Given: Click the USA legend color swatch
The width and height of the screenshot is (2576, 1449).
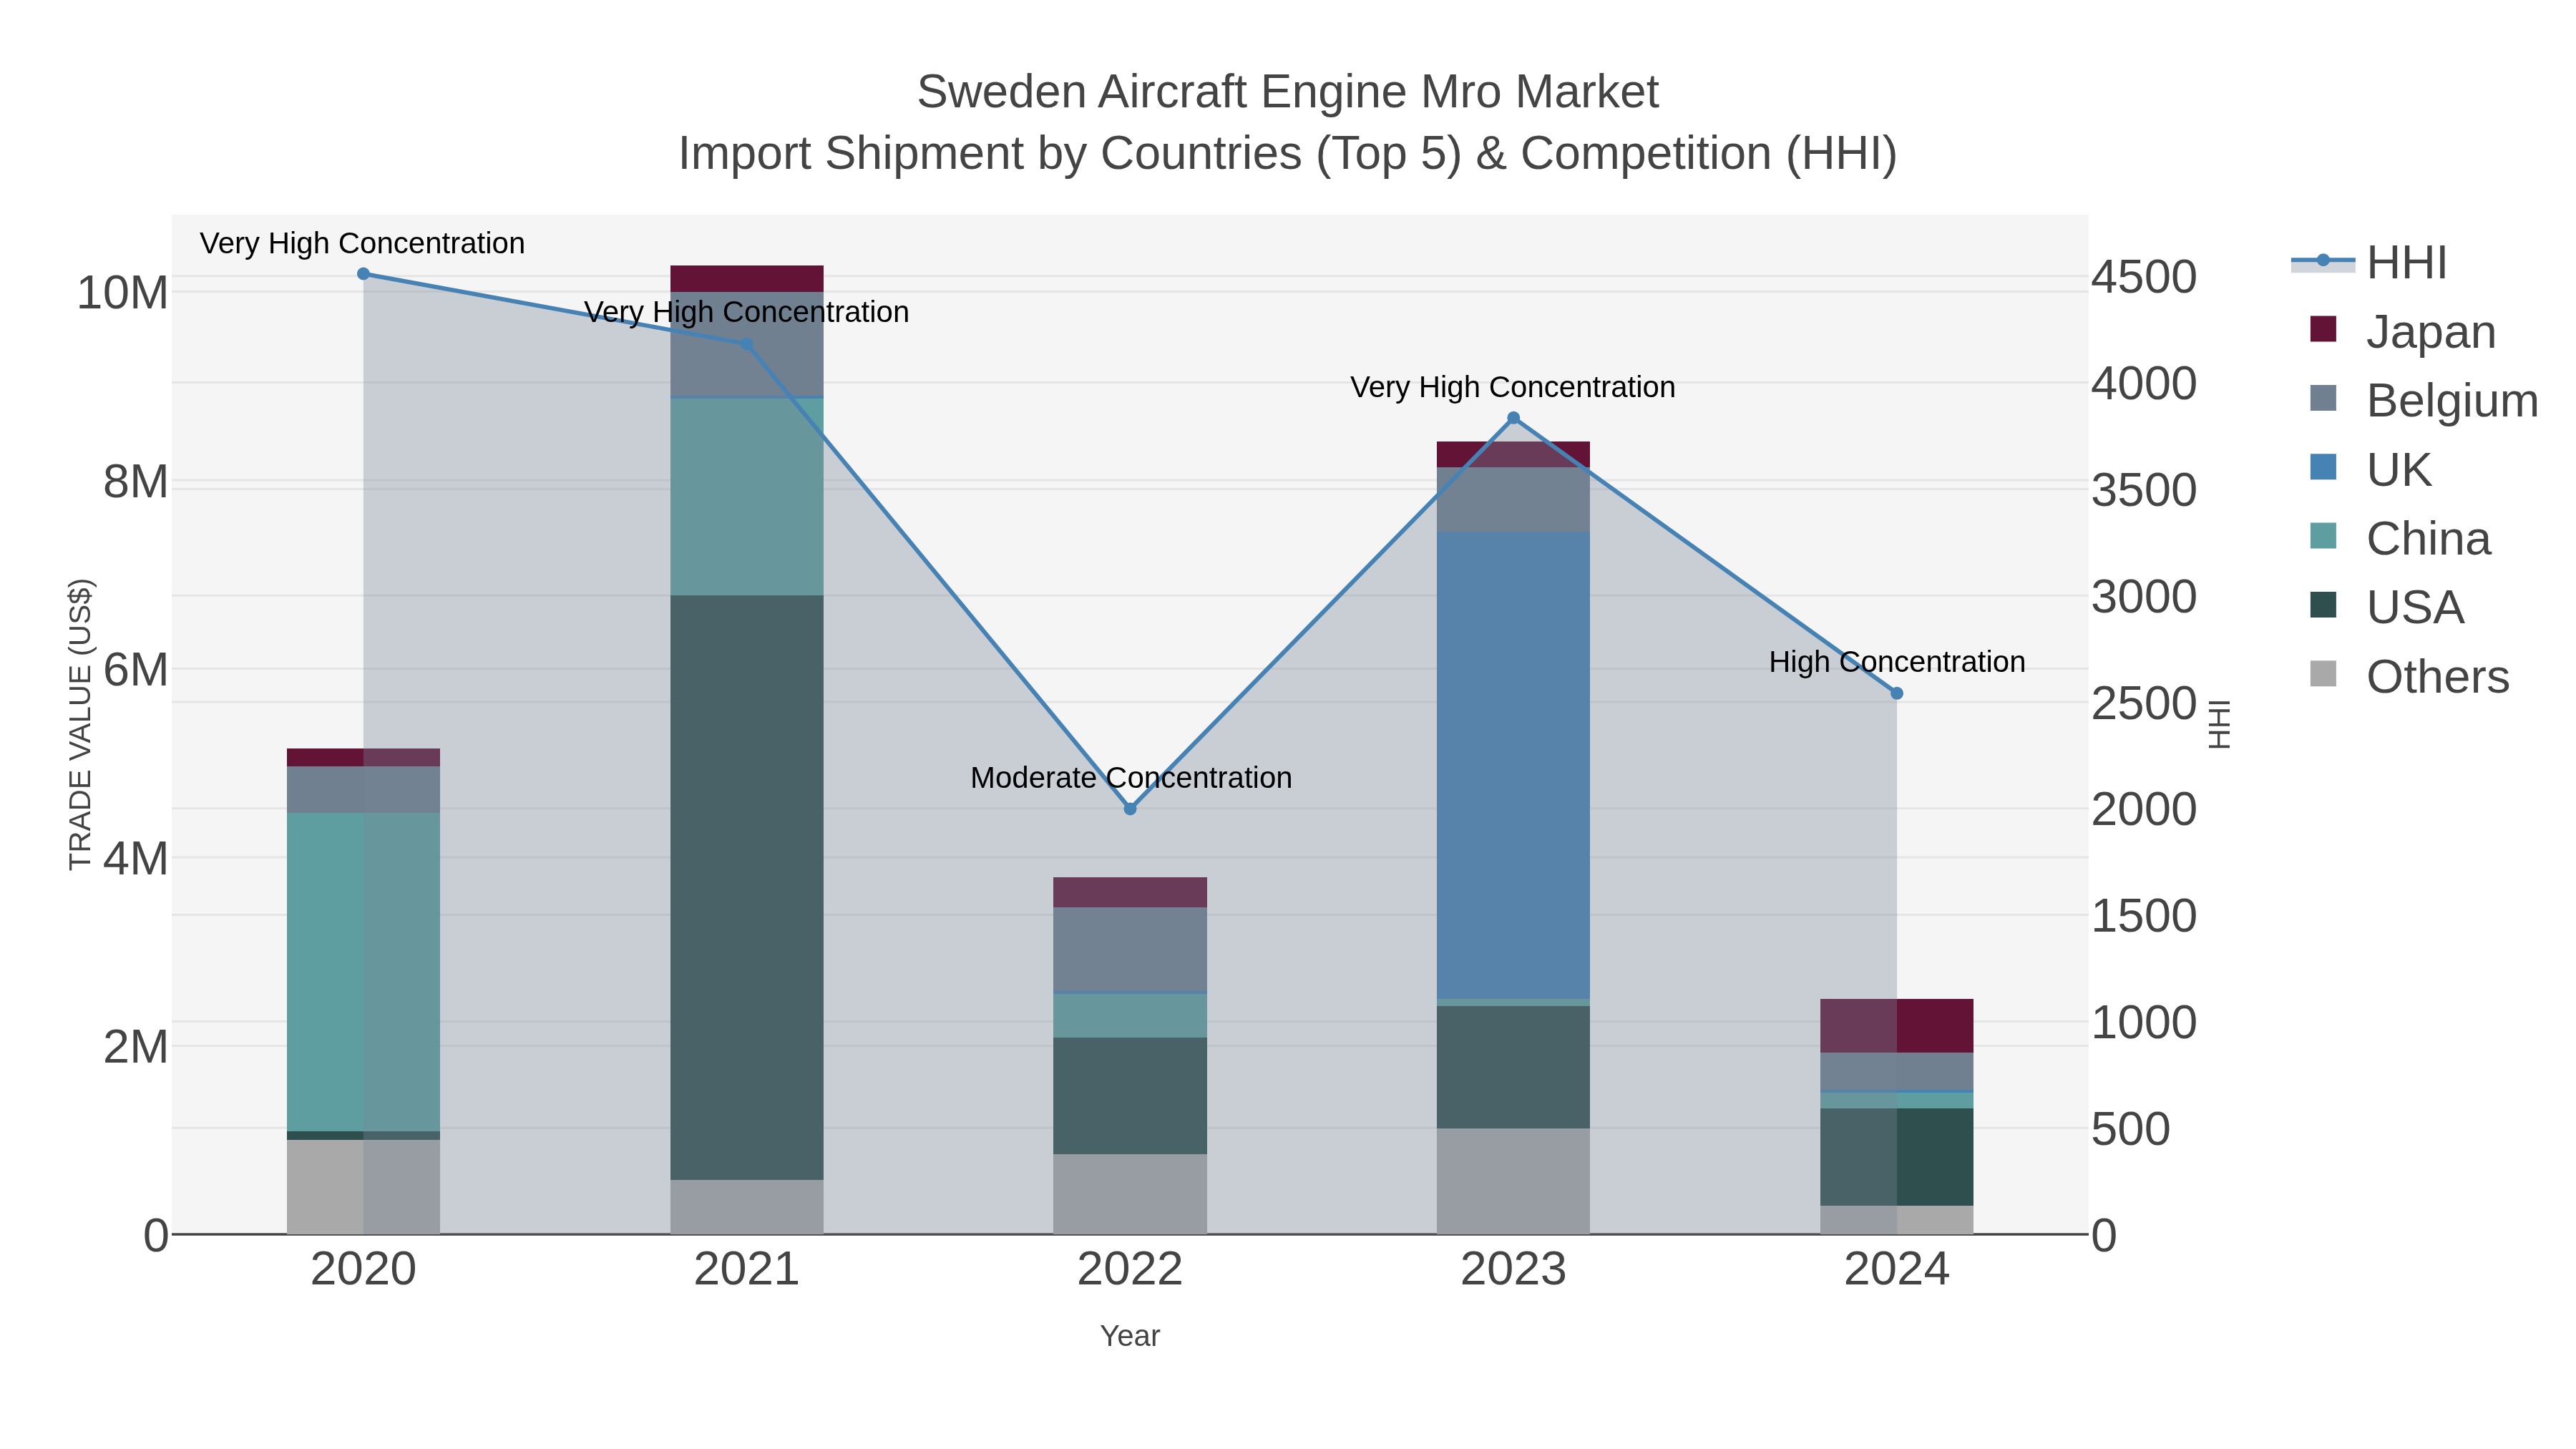Looking at the screenshot, I should [2323, 605].
